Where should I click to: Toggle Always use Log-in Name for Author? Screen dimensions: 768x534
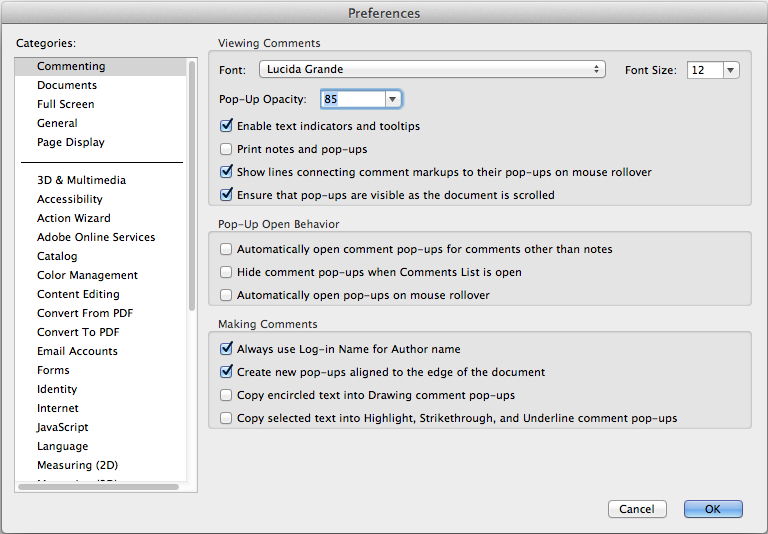(226, 349)
